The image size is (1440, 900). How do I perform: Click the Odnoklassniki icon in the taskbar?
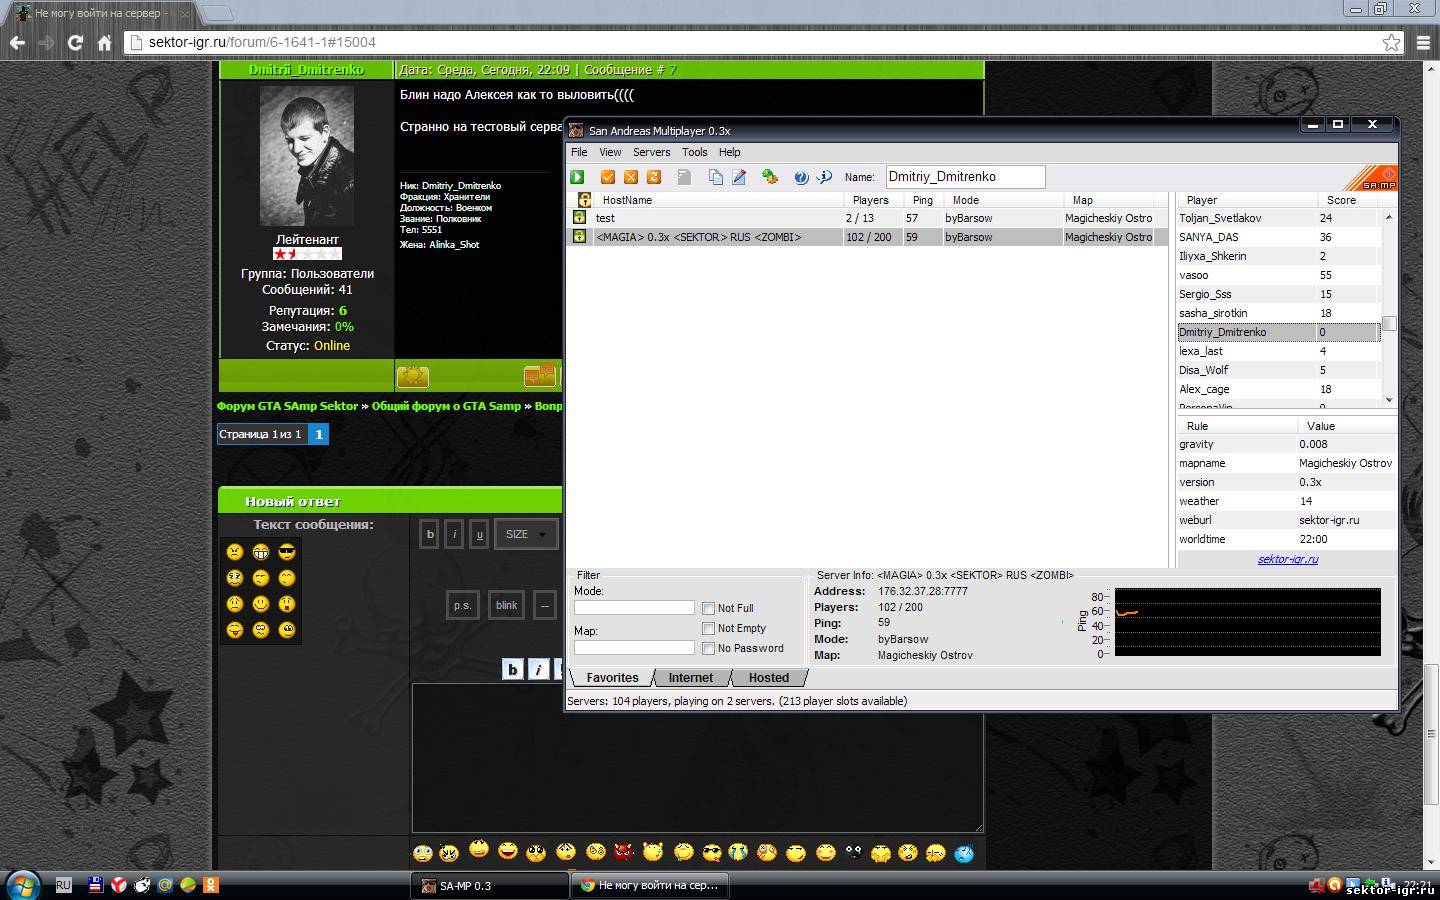point(211,885)
